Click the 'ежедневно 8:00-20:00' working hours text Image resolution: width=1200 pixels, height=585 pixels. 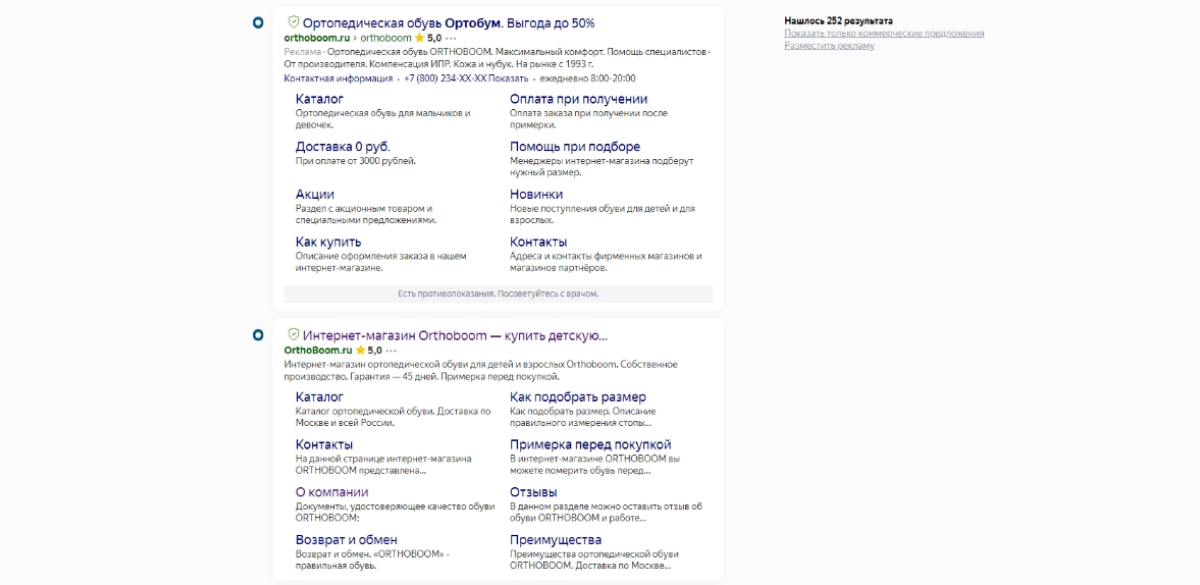(587, 78)
